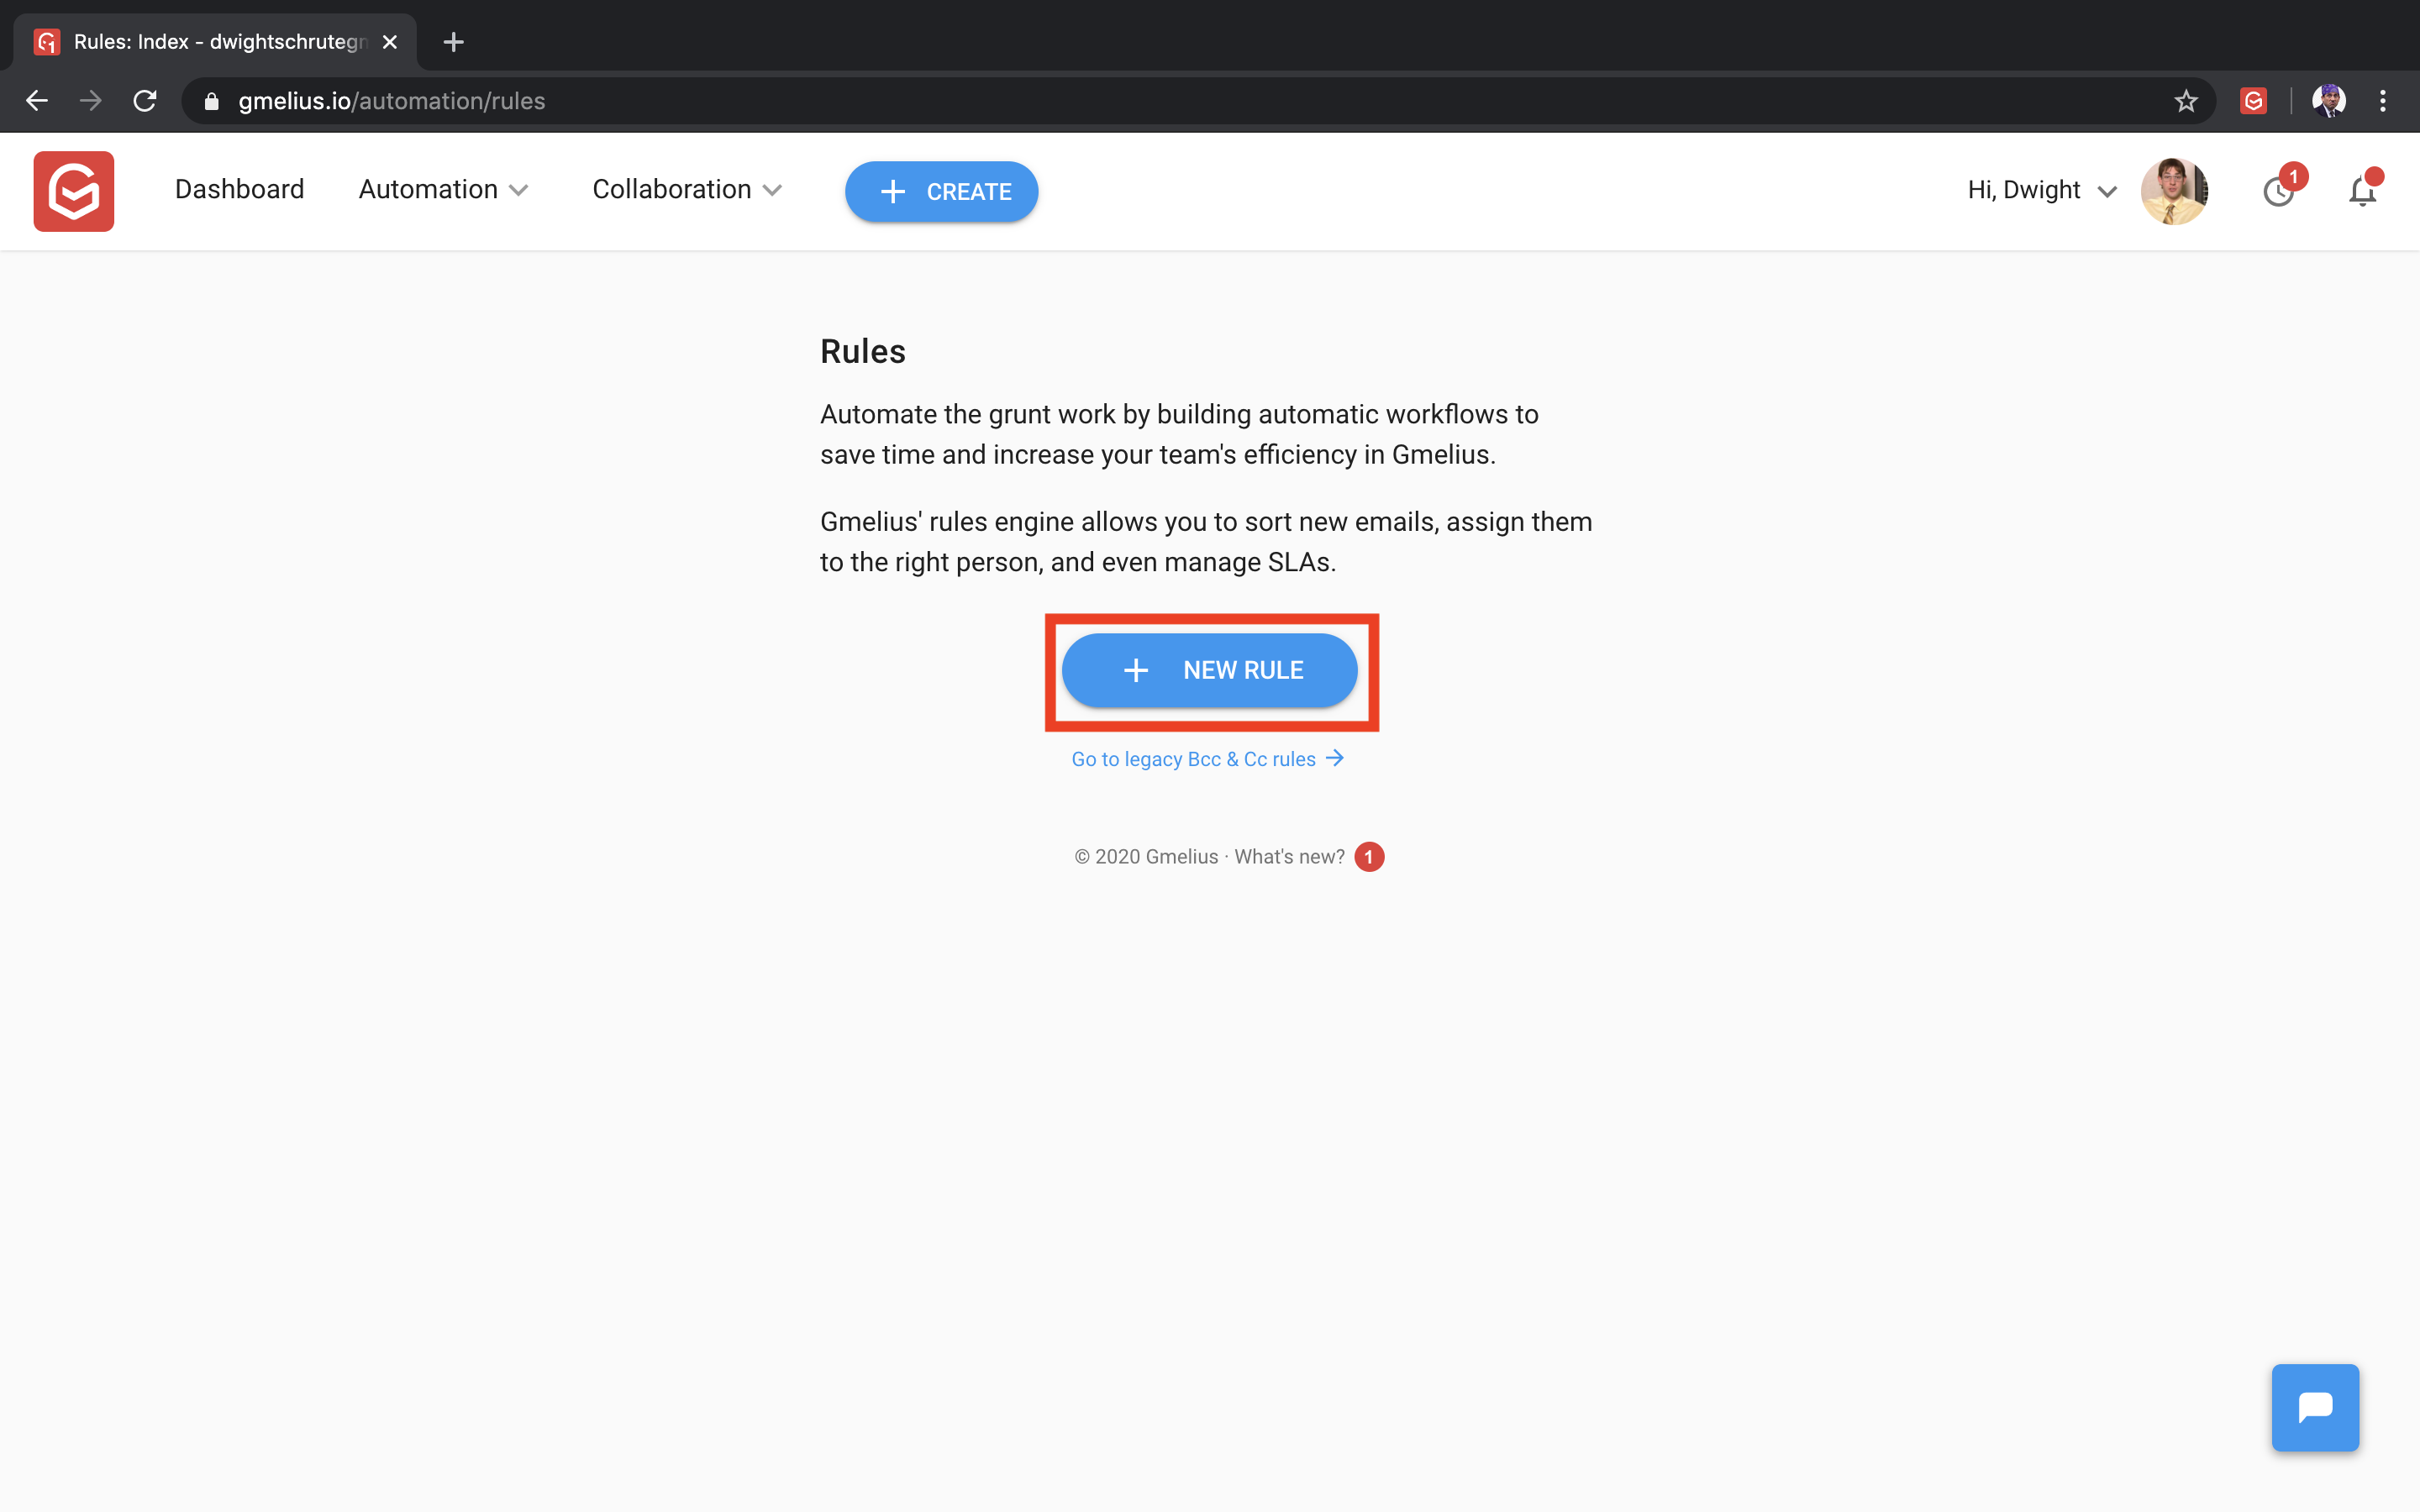
Task: Click the NEW RULE button
Action: (1209, 670)
